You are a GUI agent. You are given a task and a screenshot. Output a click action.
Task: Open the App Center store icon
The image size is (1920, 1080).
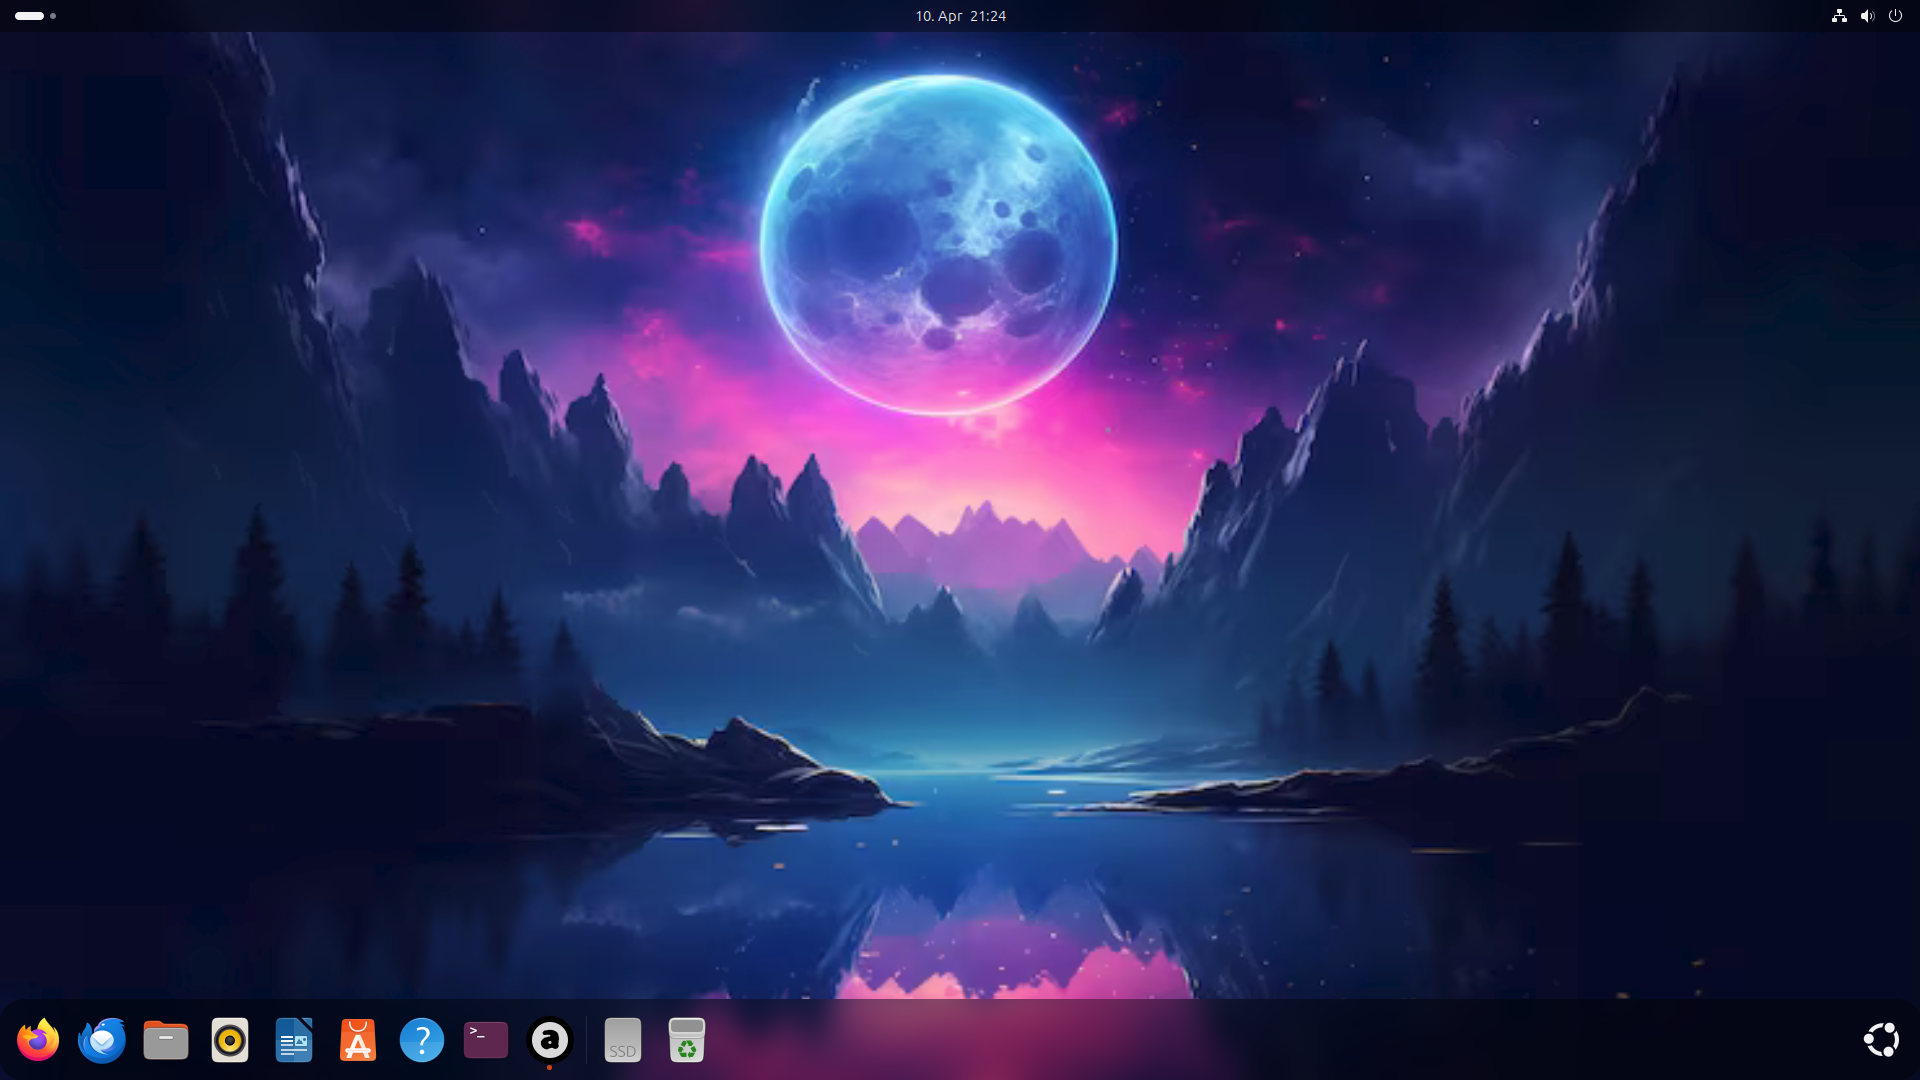358,1040
